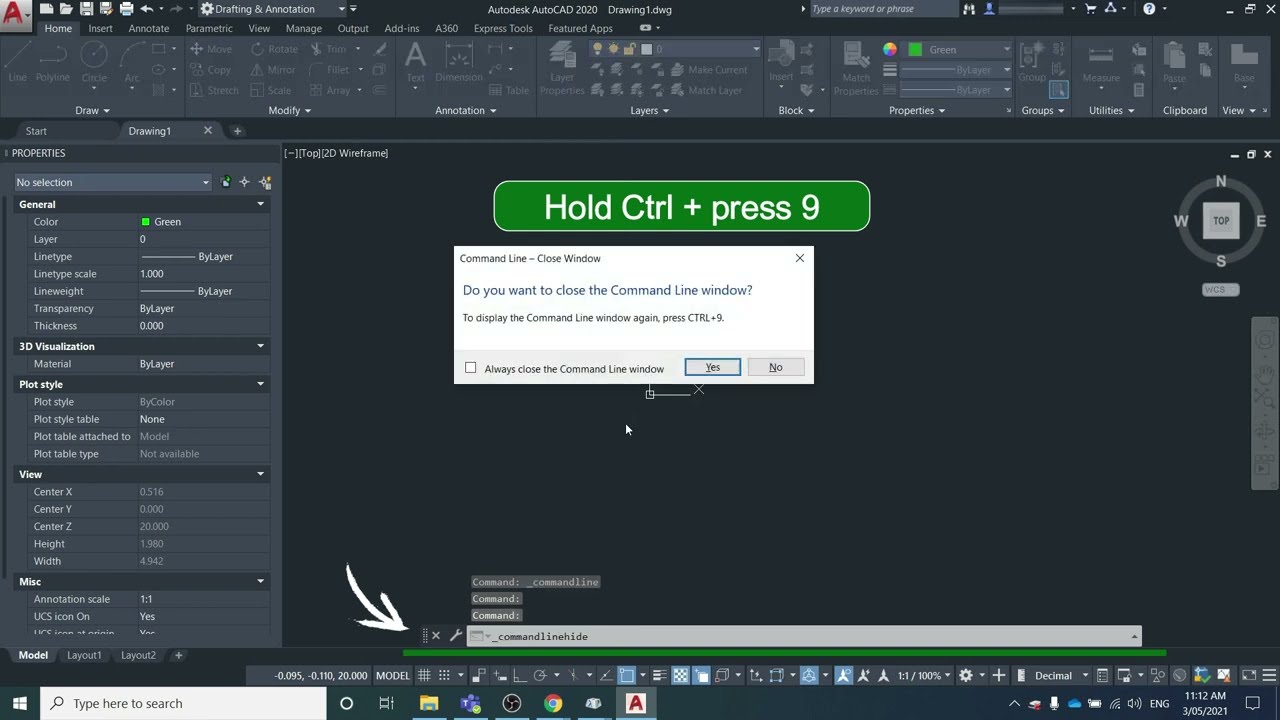Open the Help question mark icon
Viewport: 1280px width, 720px height.
pyautogui.click(x=1149, y=9)
